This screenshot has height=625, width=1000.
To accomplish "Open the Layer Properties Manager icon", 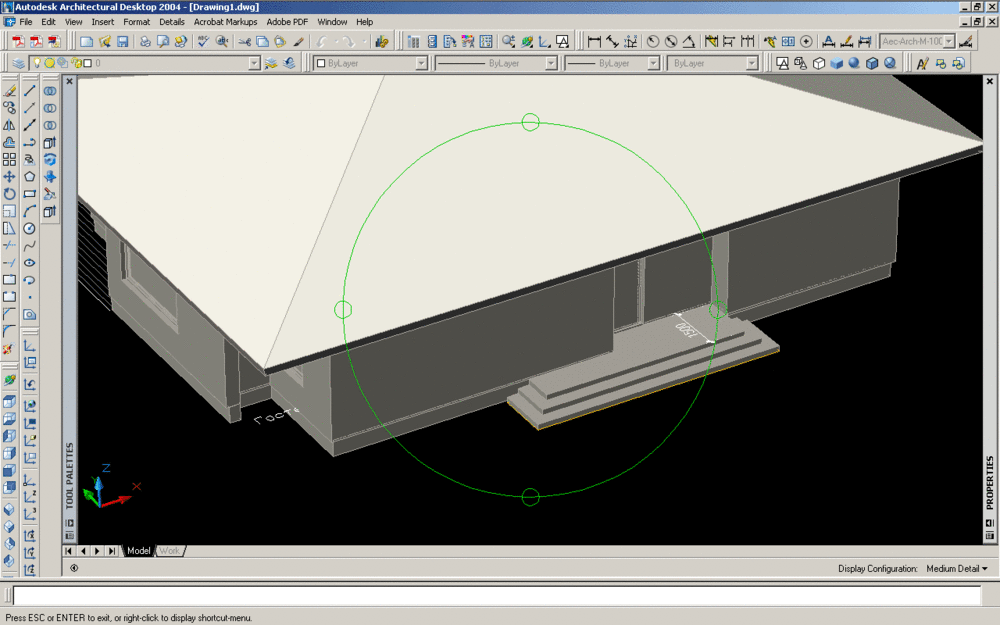I will 20,63.
